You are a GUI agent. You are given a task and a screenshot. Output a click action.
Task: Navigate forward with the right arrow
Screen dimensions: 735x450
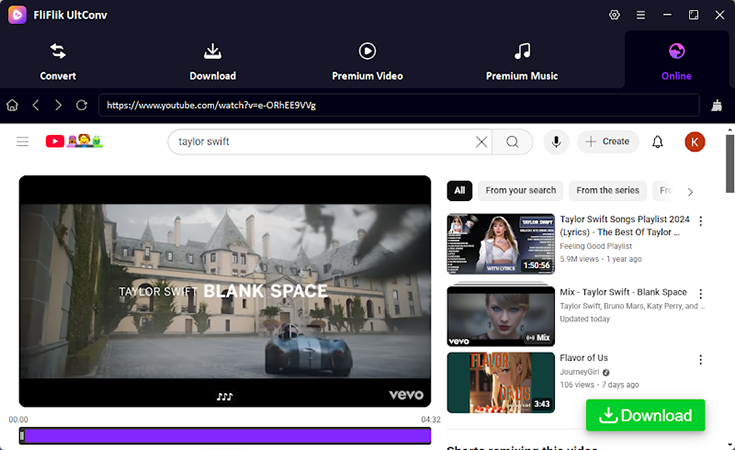(58, 105)
